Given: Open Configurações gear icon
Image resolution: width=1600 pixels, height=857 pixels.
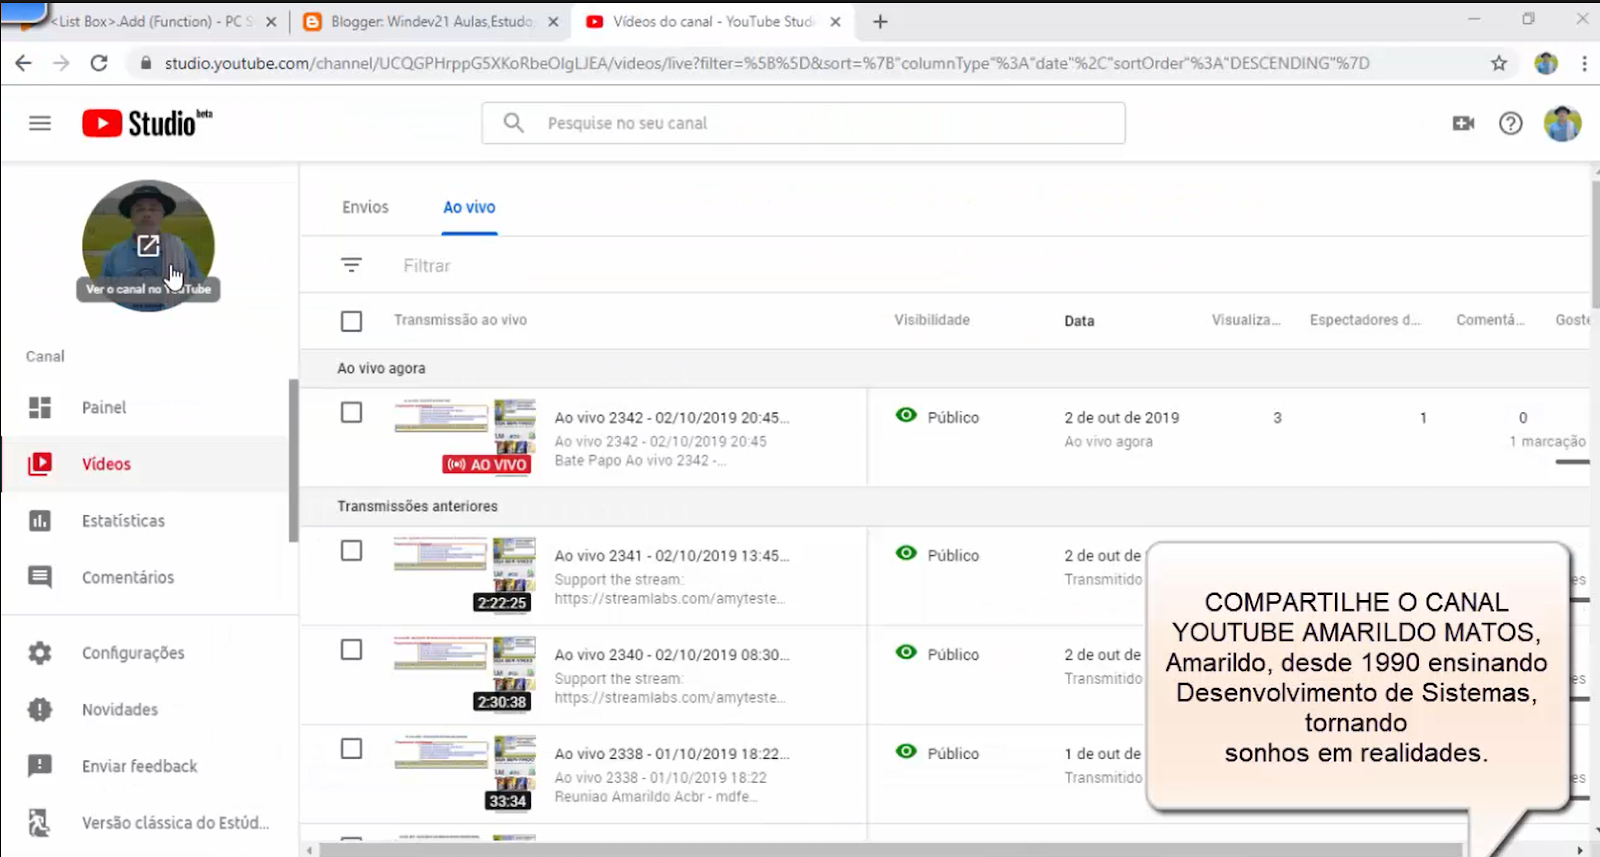Looking at the screenshot, I should 40,653.
